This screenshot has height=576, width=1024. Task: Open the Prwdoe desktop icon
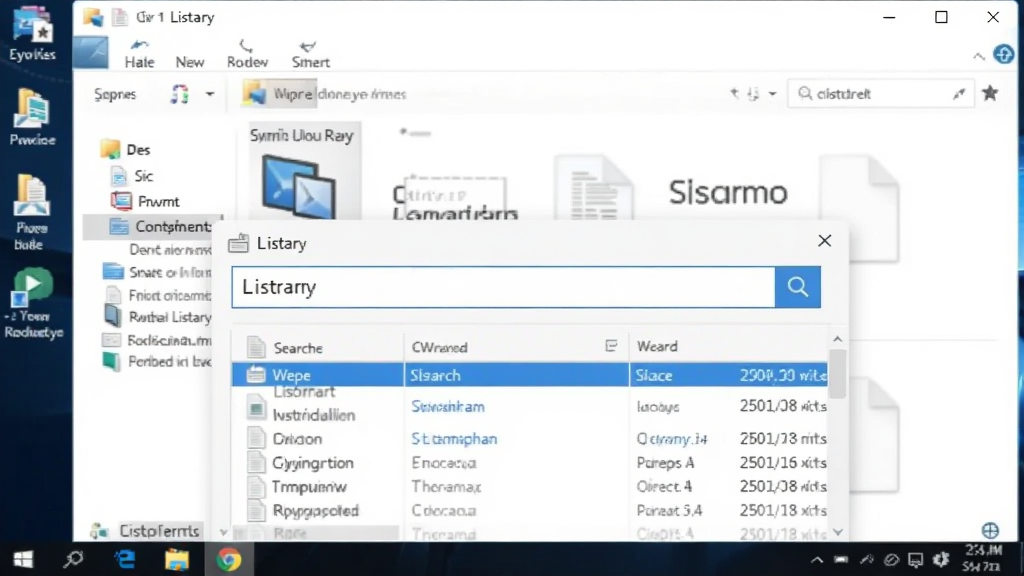coord(32,118)
